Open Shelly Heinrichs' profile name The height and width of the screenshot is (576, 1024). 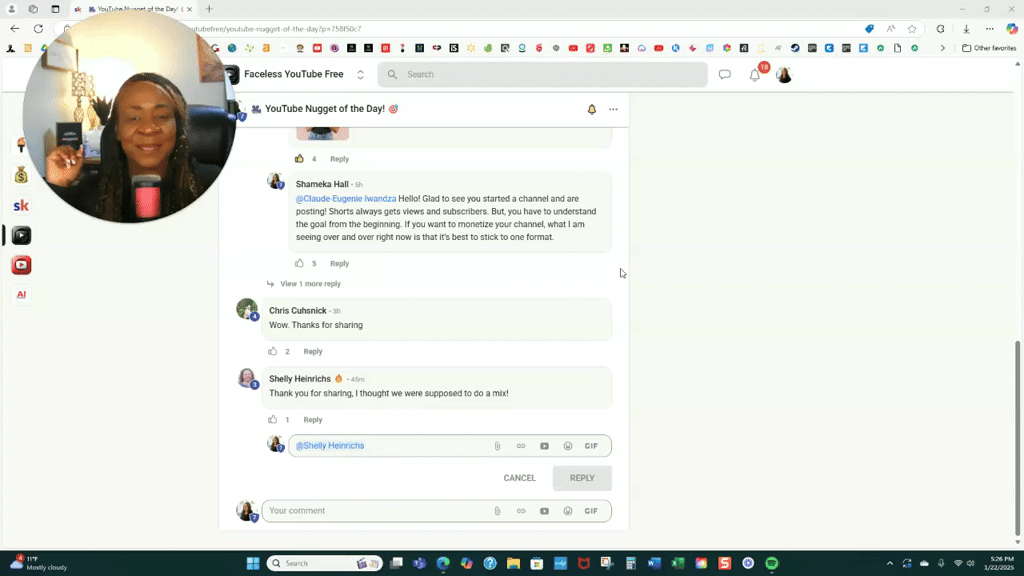[x=300, y=379]
